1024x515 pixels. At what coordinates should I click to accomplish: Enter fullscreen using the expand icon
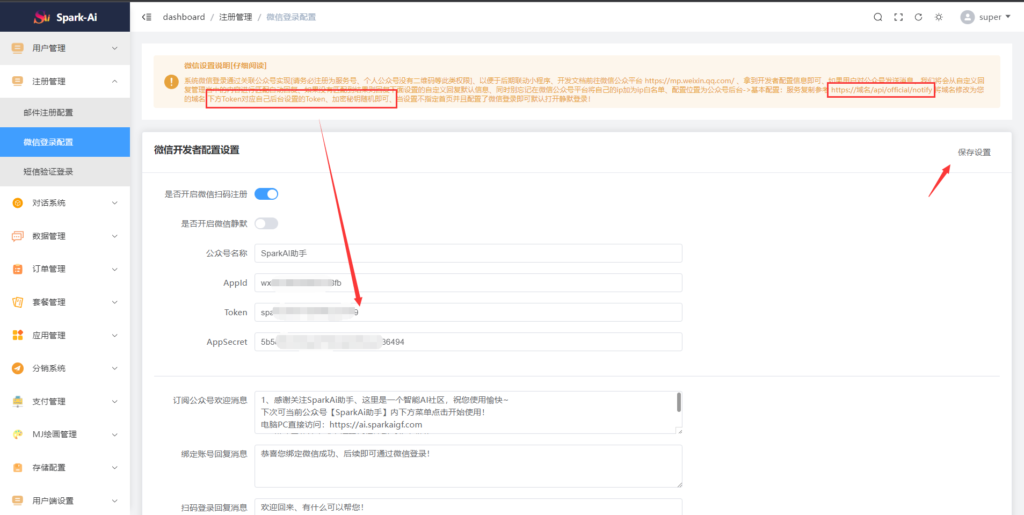pos(898,17)
